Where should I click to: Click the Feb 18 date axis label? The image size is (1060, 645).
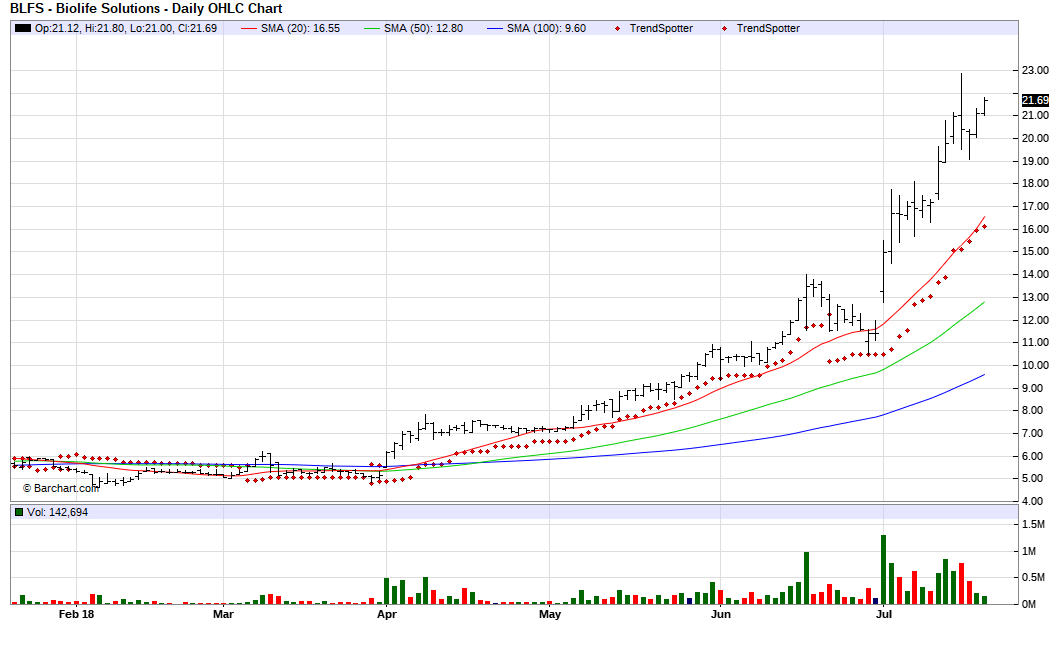[76, 614]
